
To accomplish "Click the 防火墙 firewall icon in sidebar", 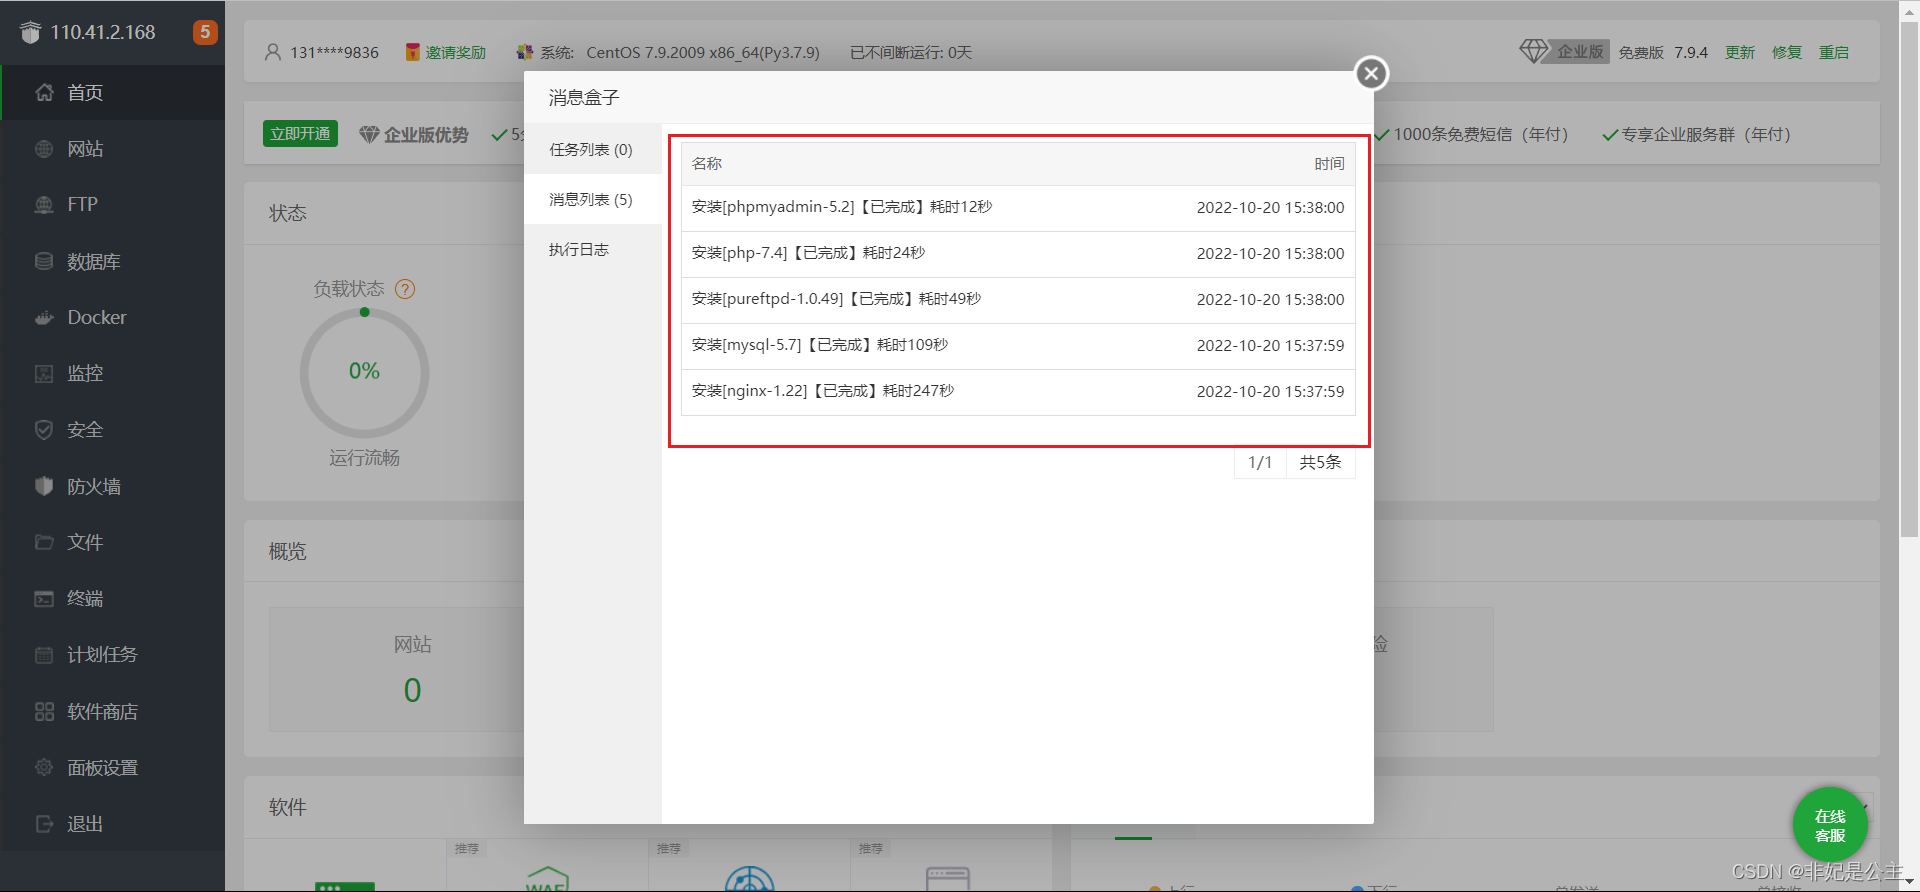I will tap(44, 486).
